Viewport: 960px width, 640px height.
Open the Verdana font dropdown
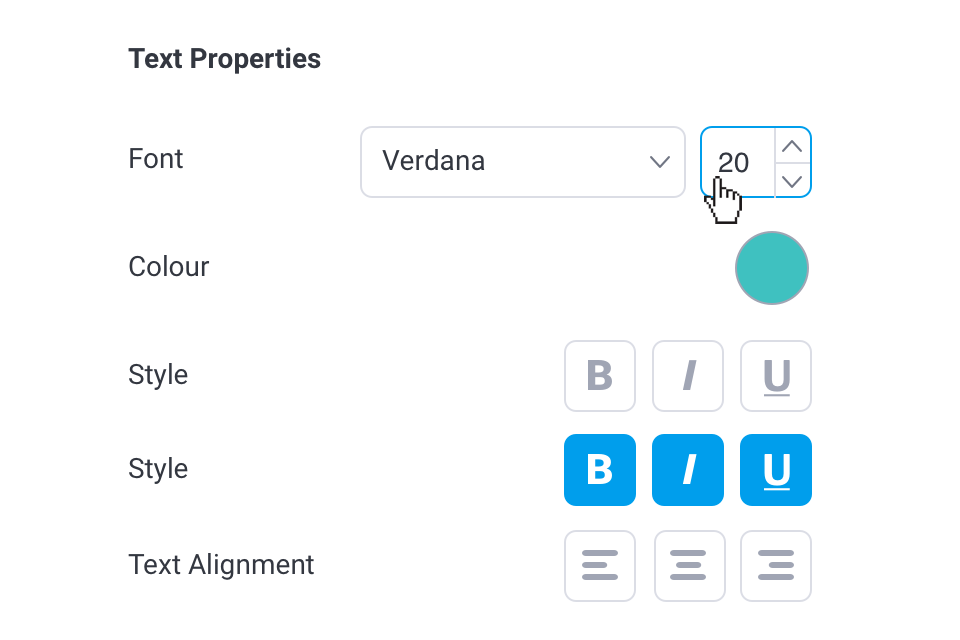tap(500, 161)
